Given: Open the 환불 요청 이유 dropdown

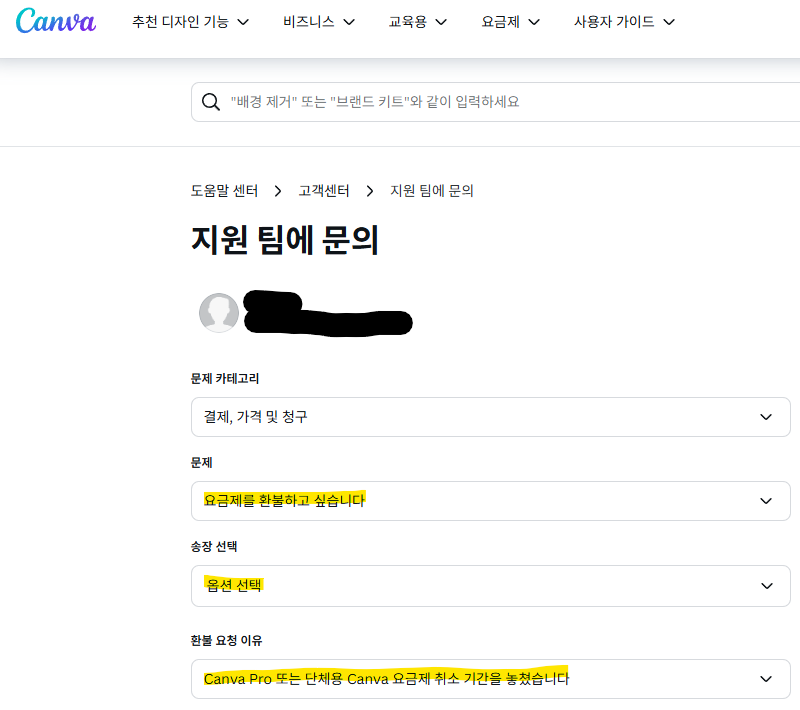Looking at the screenshot, I should (491, 679).
